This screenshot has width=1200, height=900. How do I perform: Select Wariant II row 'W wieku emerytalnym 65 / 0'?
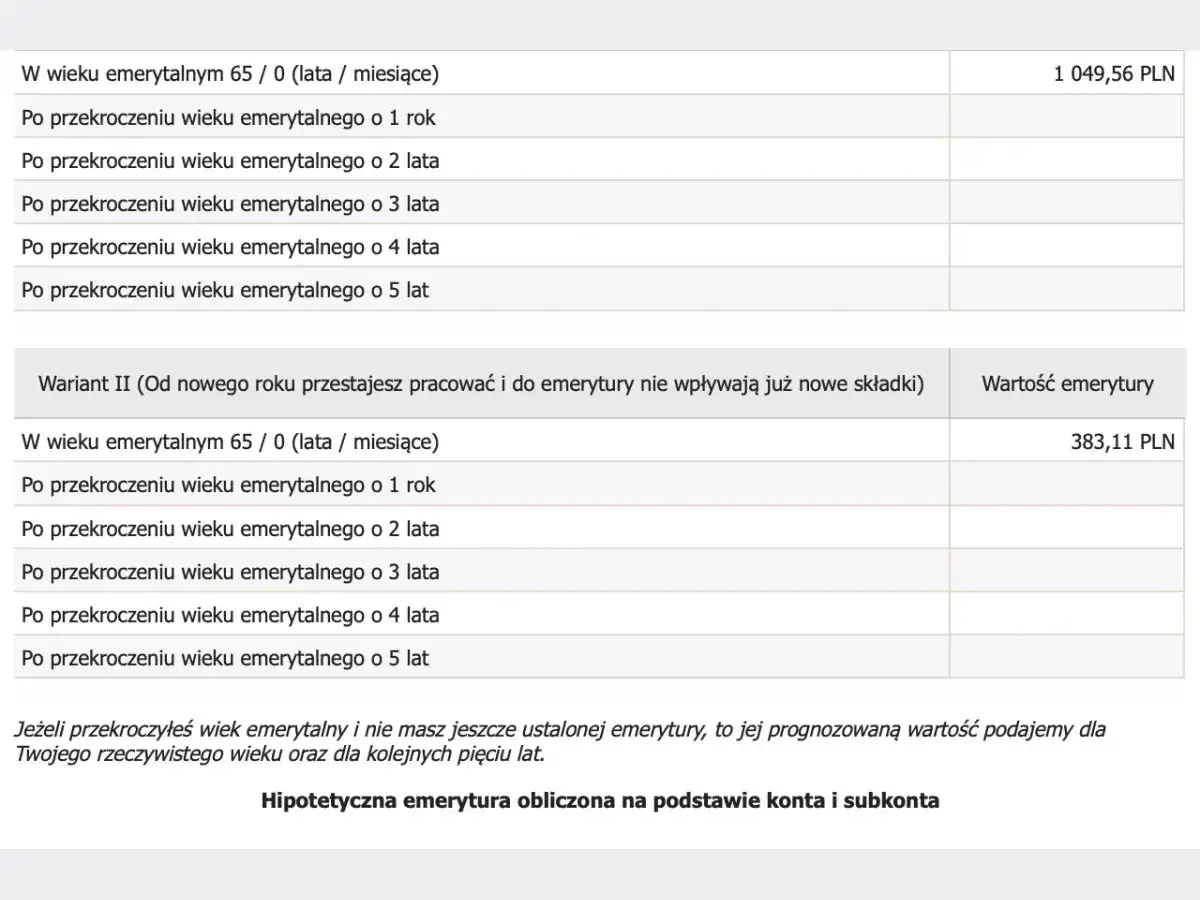click(x=600, y=441)
